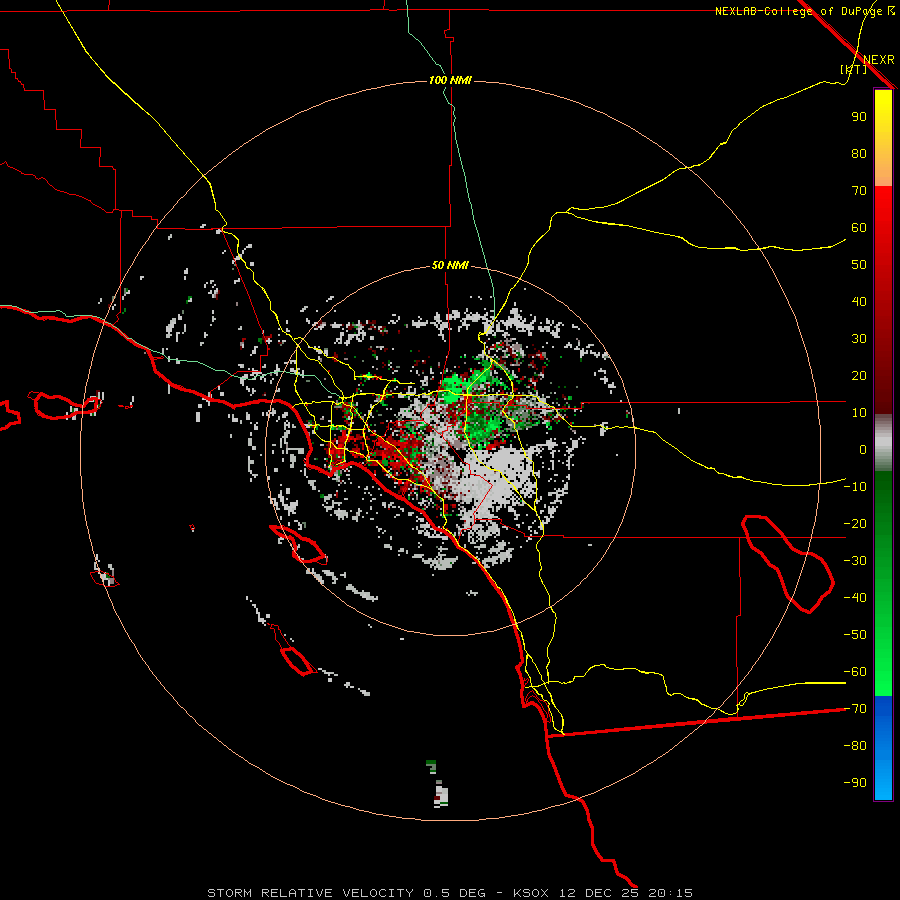900x900 pixels.
Task: Click the blue band of color legend
Action: pyautogui.click(x=883, y=748)
